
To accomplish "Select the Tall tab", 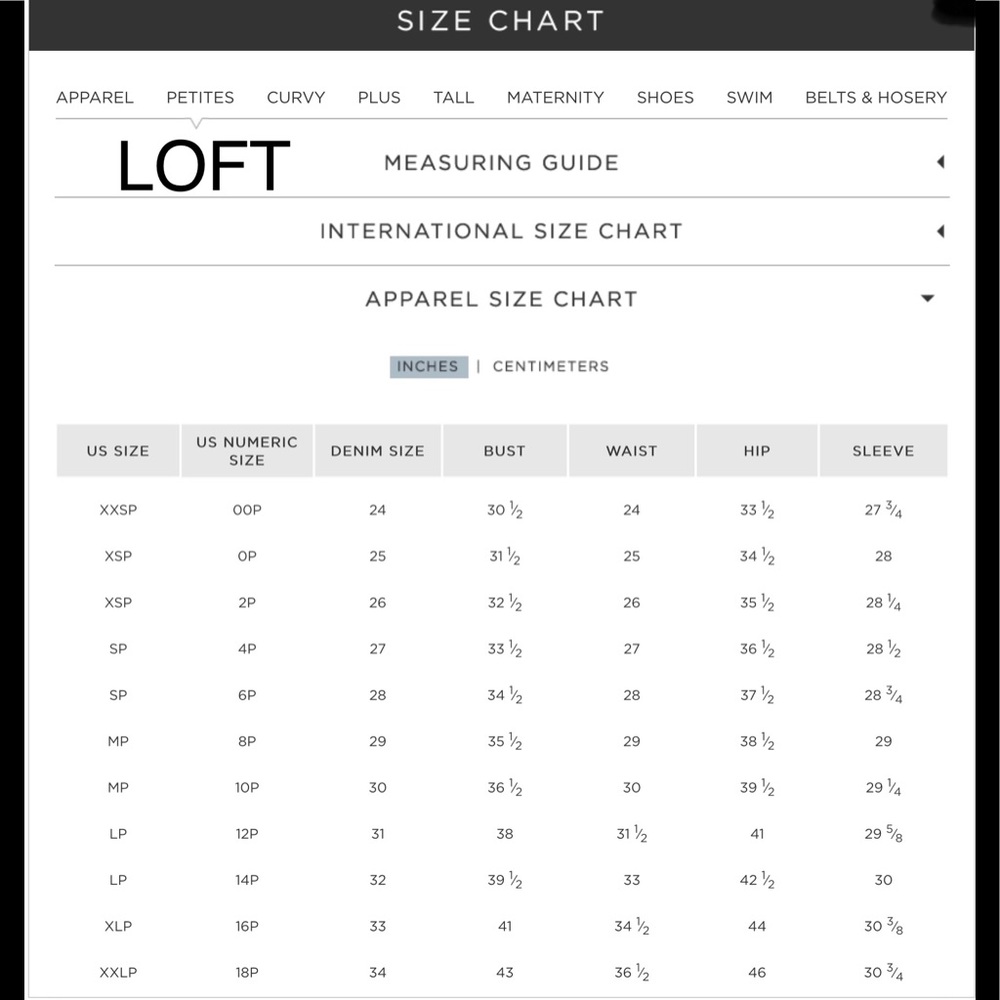I will (453, 98).
